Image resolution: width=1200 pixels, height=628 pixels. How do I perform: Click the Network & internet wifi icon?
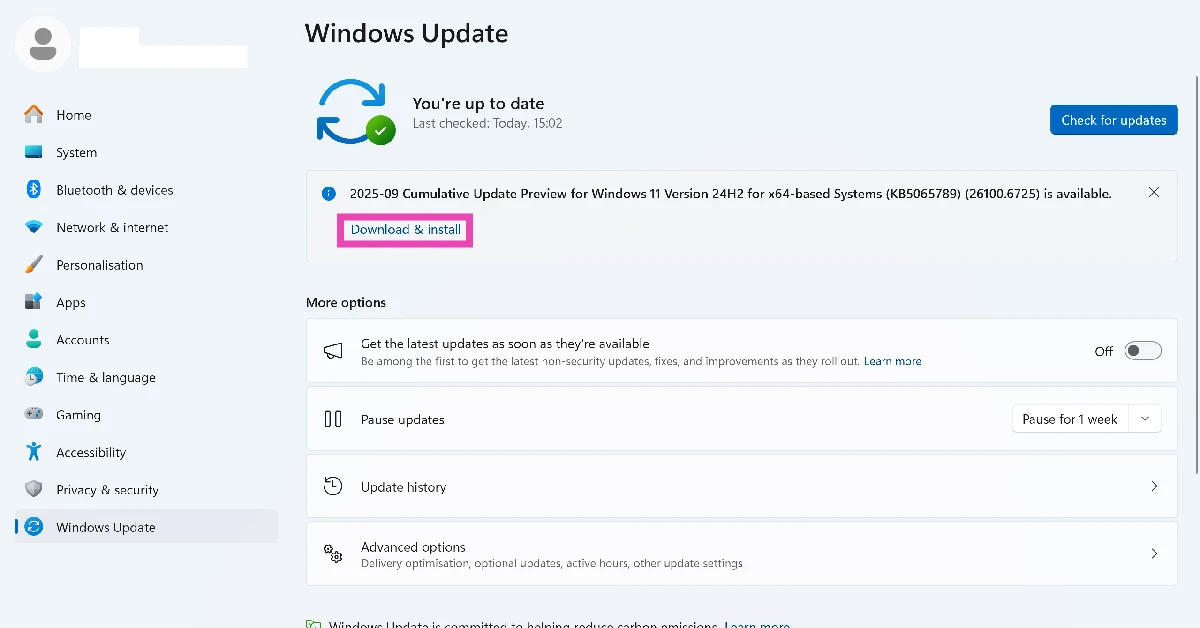point(34,228)
